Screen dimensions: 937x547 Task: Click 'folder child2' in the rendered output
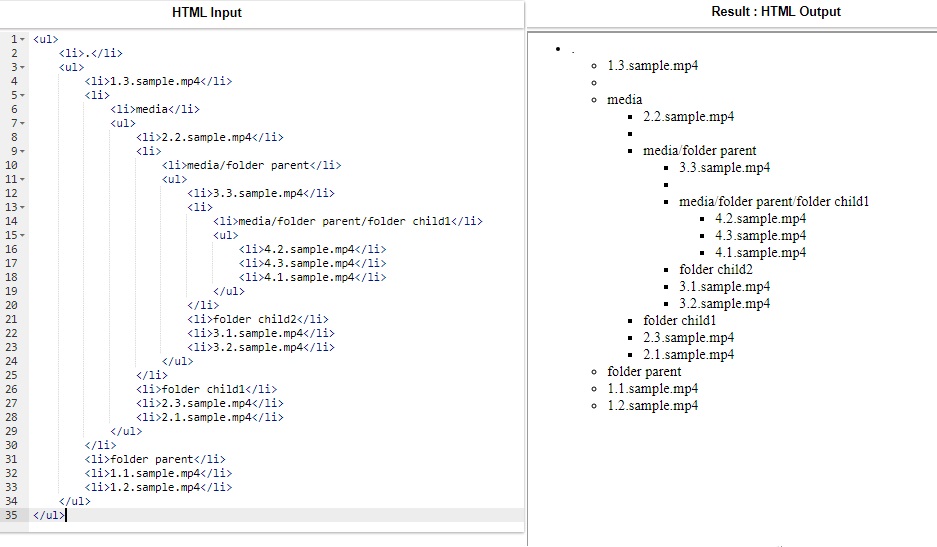coord(716,270)
